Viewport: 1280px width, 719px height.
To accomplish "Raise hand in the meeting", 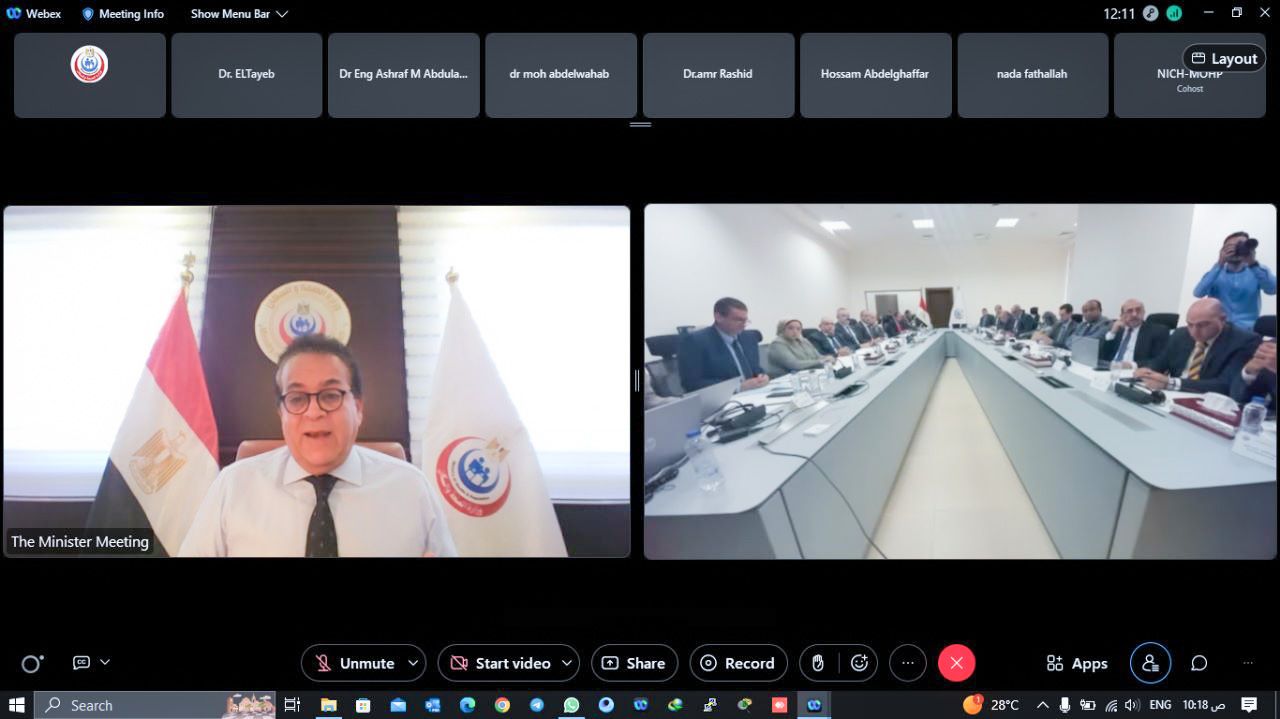I will pyautogui.click(x=818, y=663).
